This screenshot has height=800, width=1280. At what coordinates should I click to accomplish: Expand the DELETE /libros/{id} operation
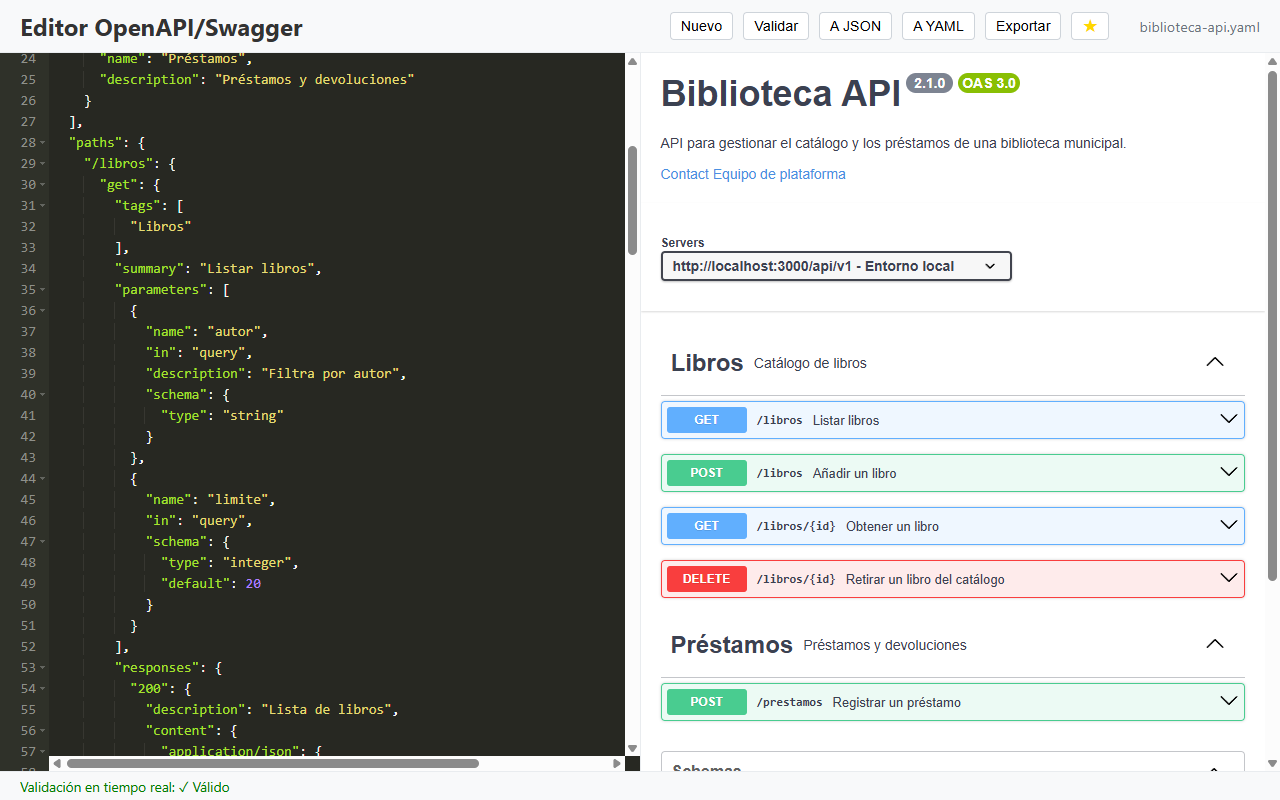point(953,579)
